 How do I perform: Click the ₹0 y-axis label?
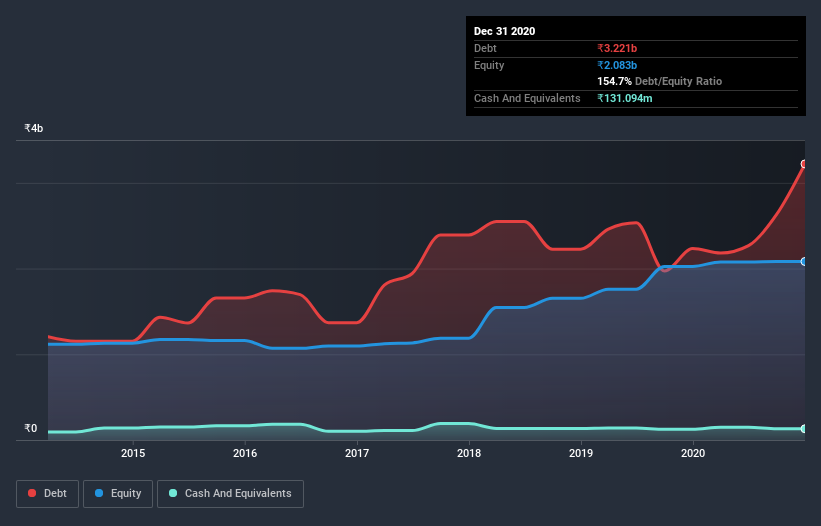coord(31,428)
